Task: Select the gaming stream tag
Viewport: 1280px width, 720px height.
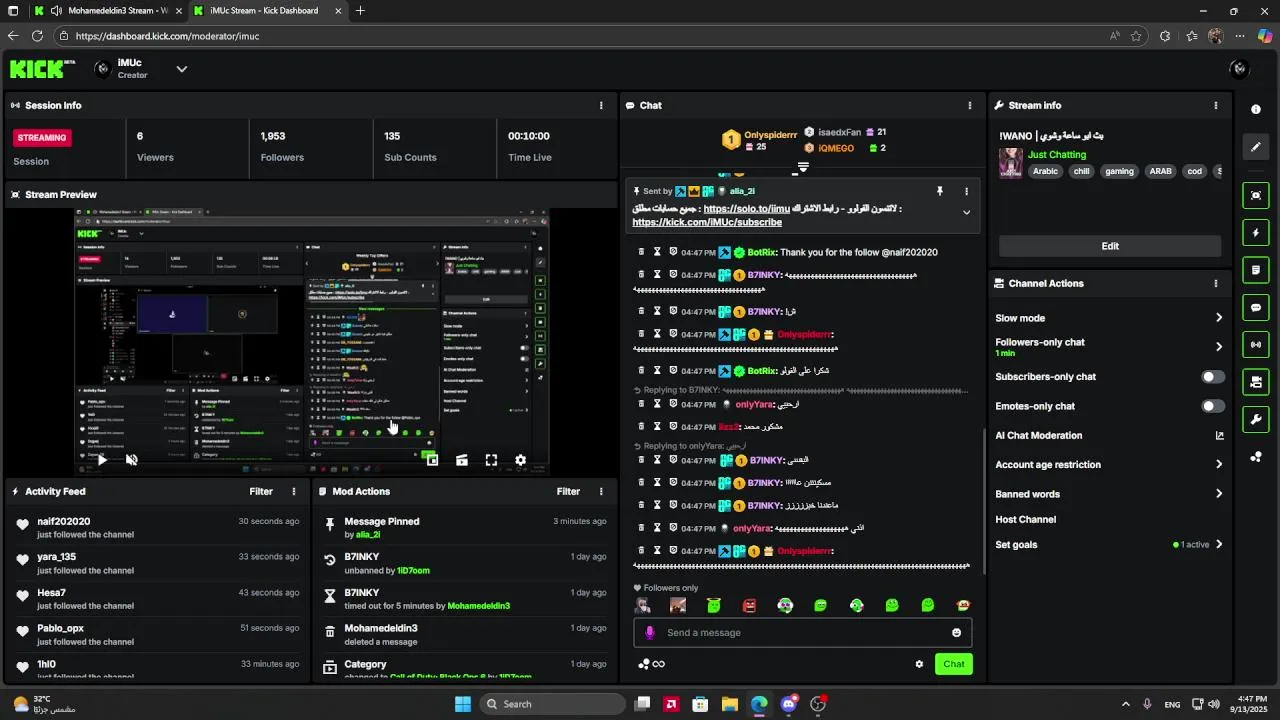Action: pyautogui.click(x=1119, y=171)
